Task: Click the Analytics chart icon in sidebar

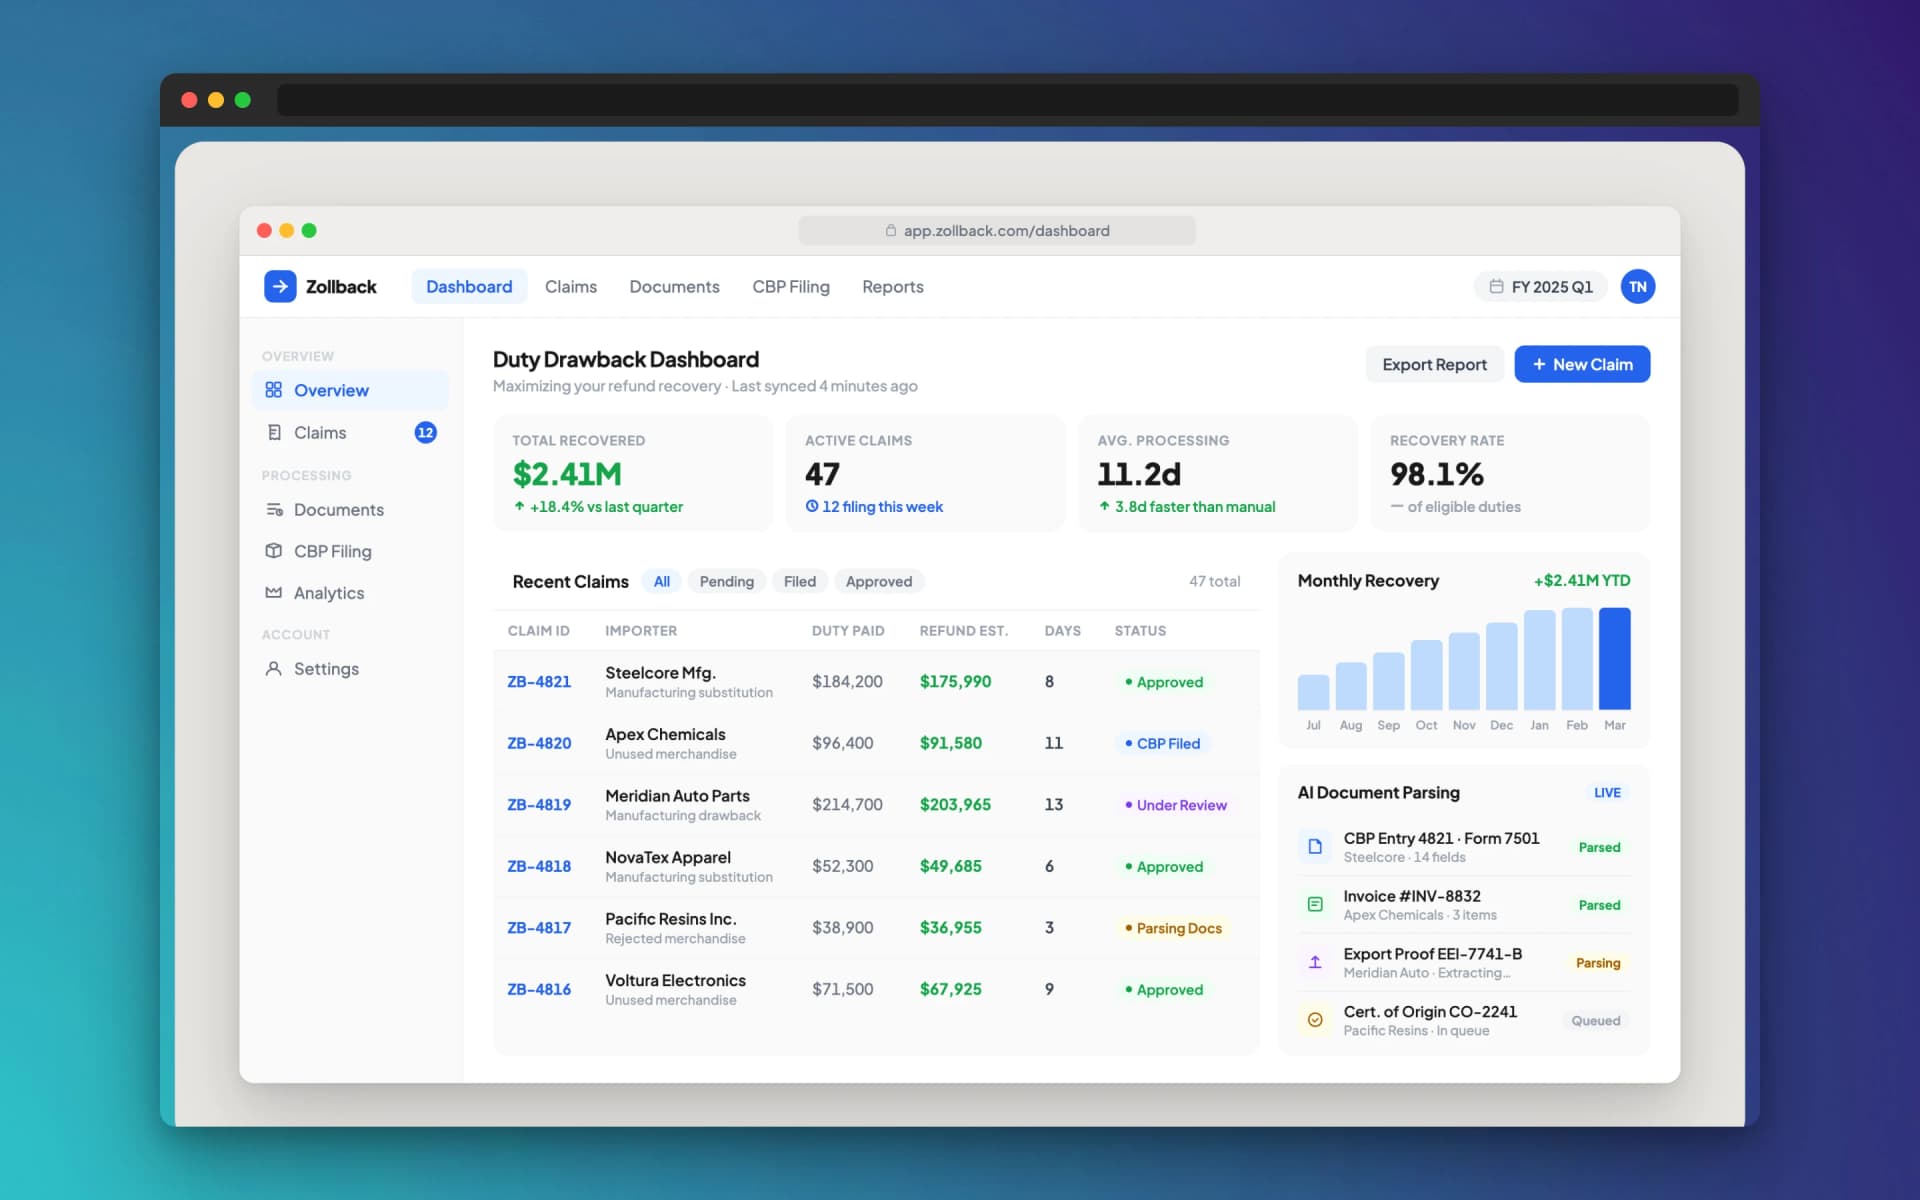Action: tap(273, 592)
